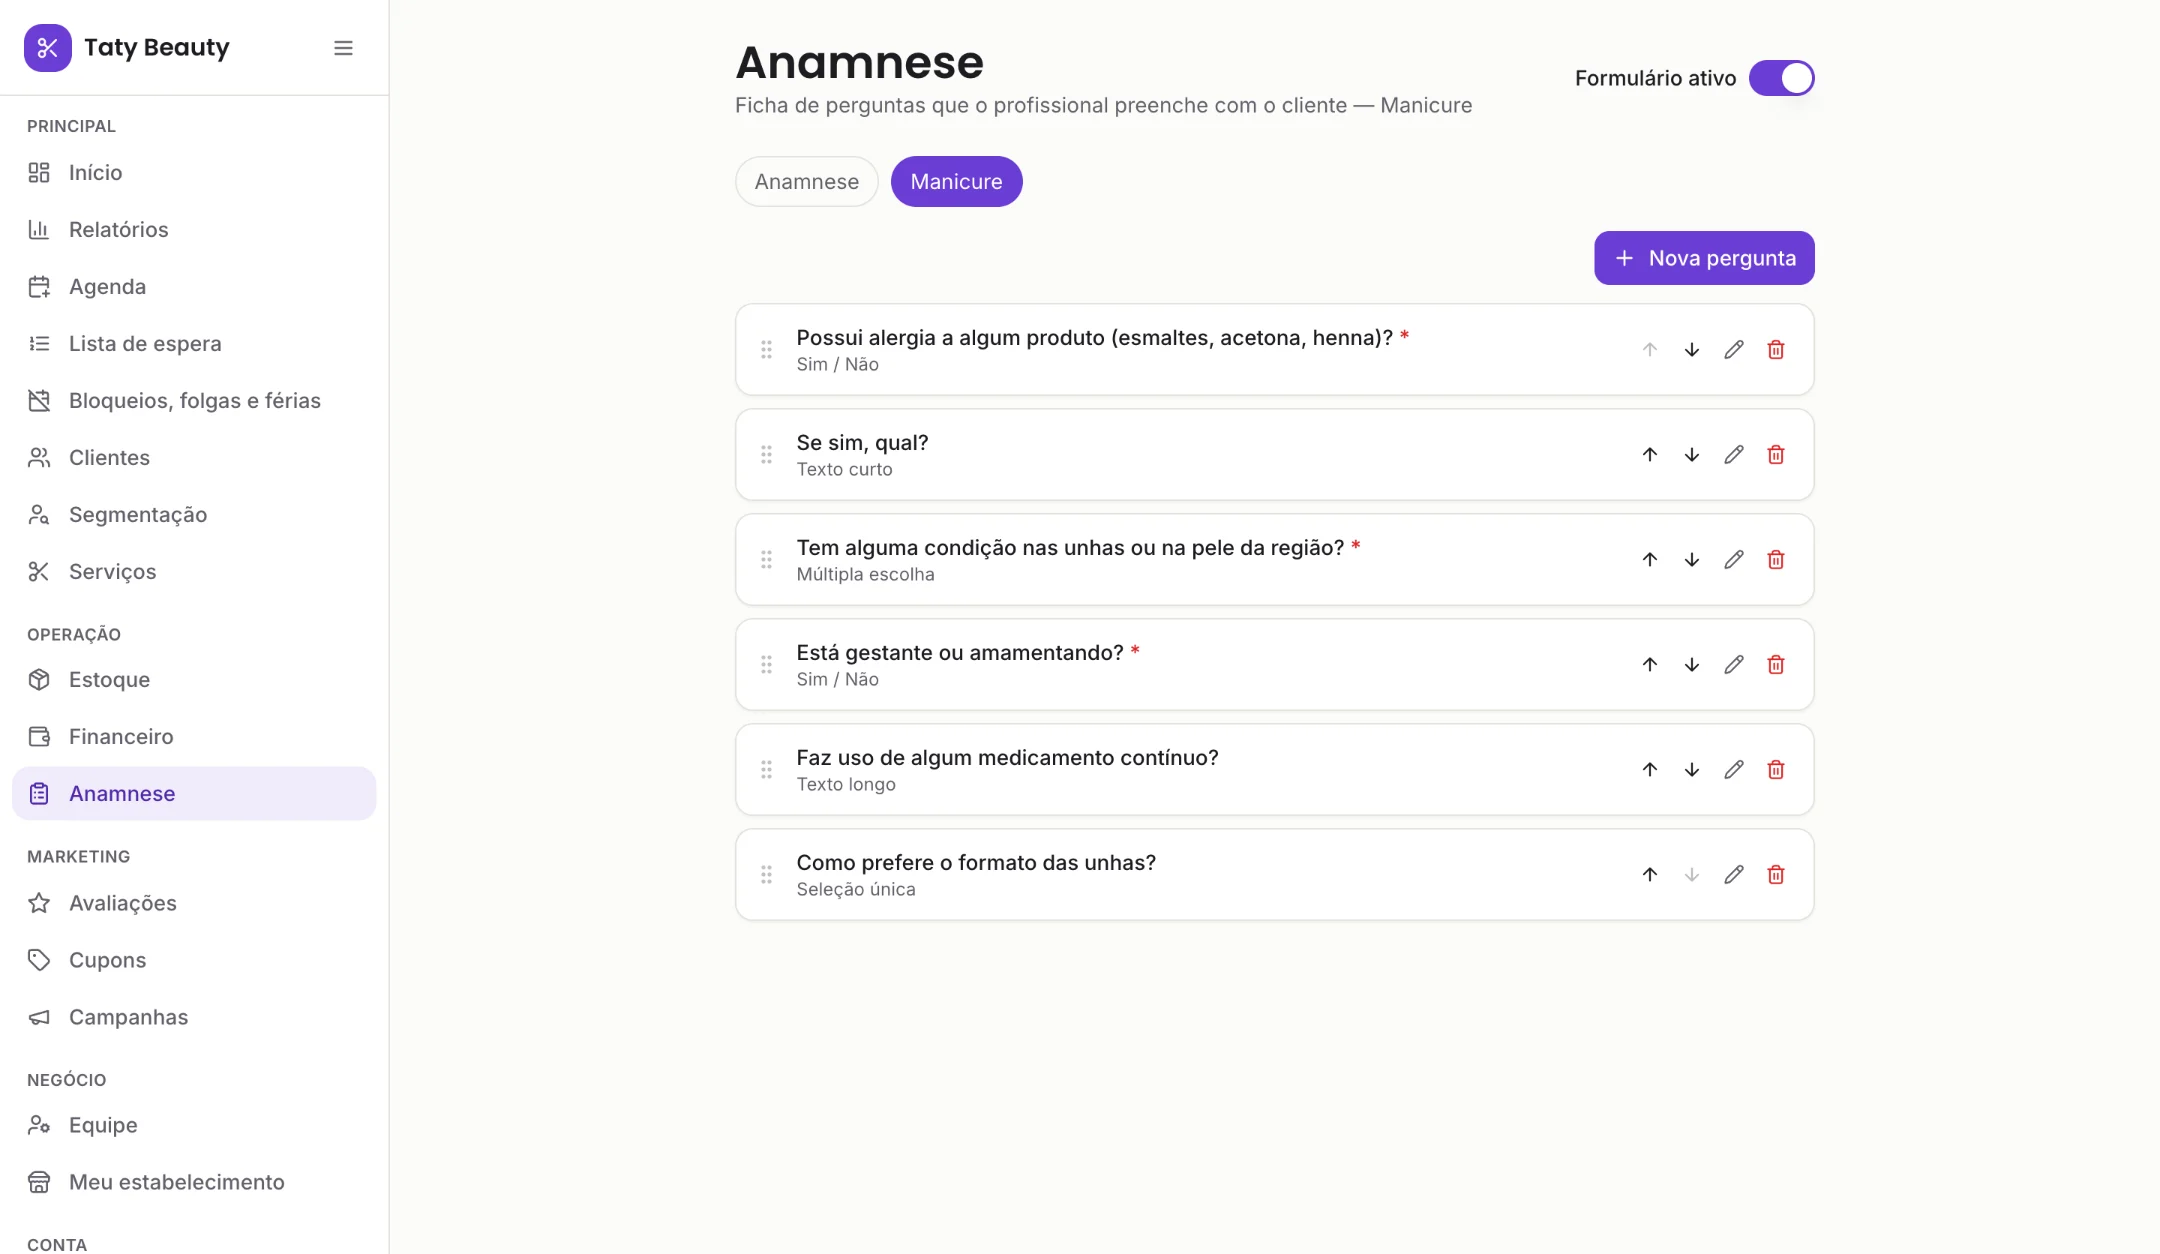Toggle the 'Formulário ativo' switch off
This screenshot has width=2160, height=1254.
point(1781,78)
